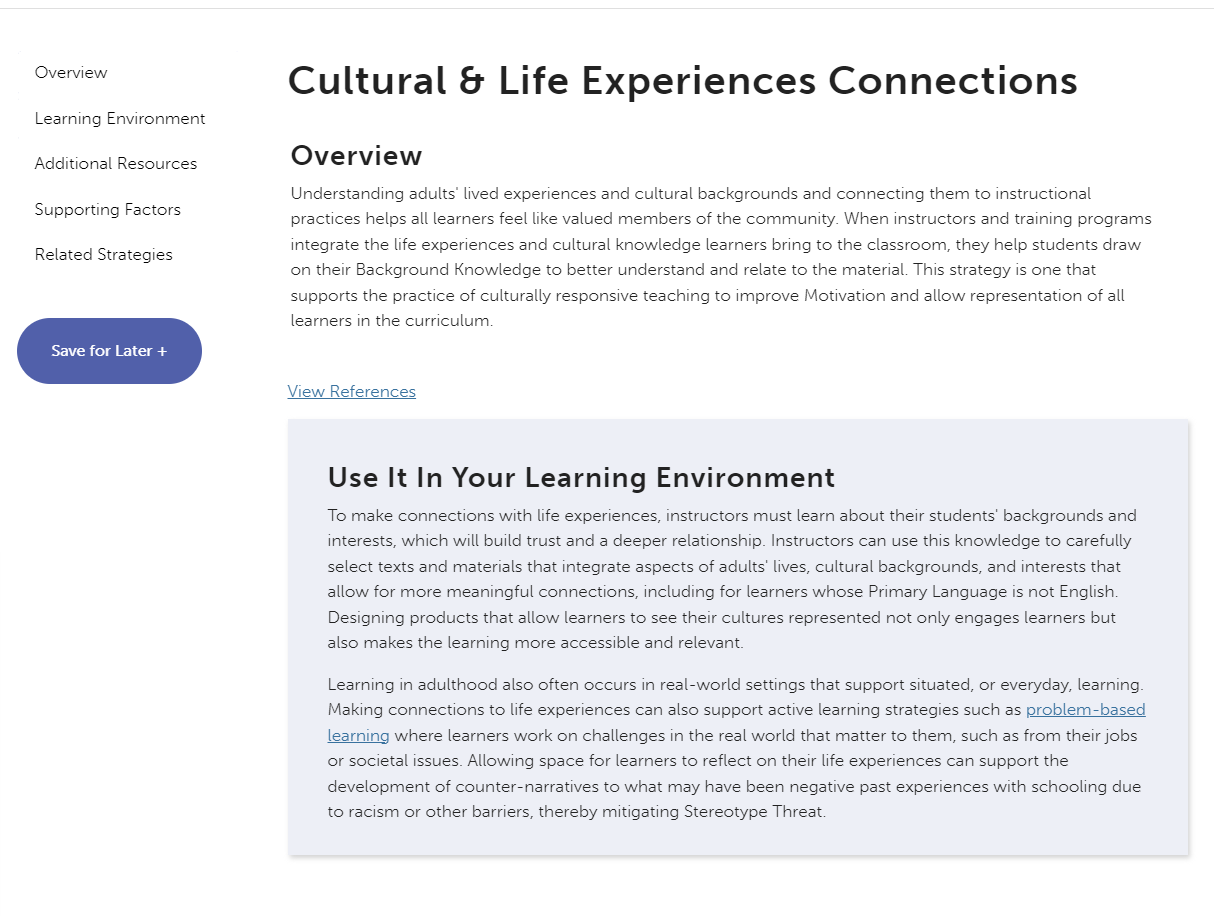1214x916 pixels.
Task: Click the plus sign on Save for Later
Action: click(x=162, y=351)
